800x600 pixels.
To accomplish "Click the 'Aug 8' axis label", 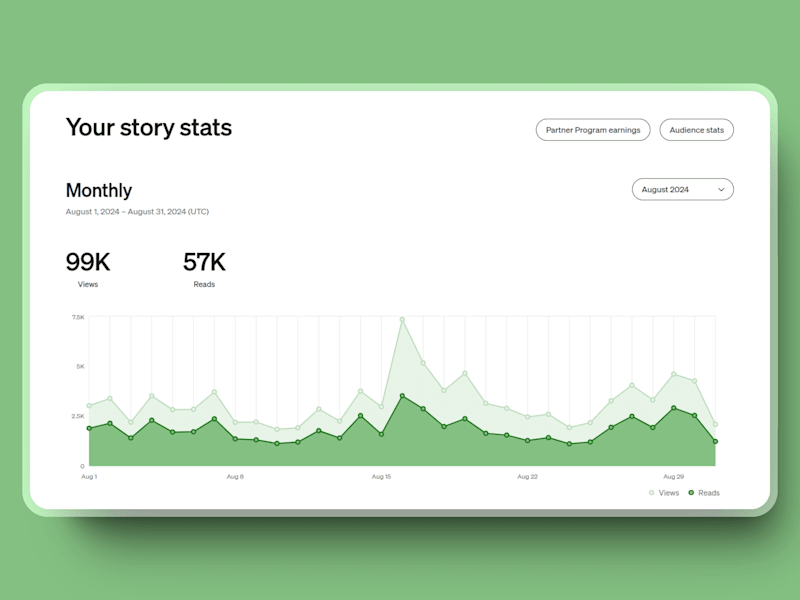I will coord(235,477).
